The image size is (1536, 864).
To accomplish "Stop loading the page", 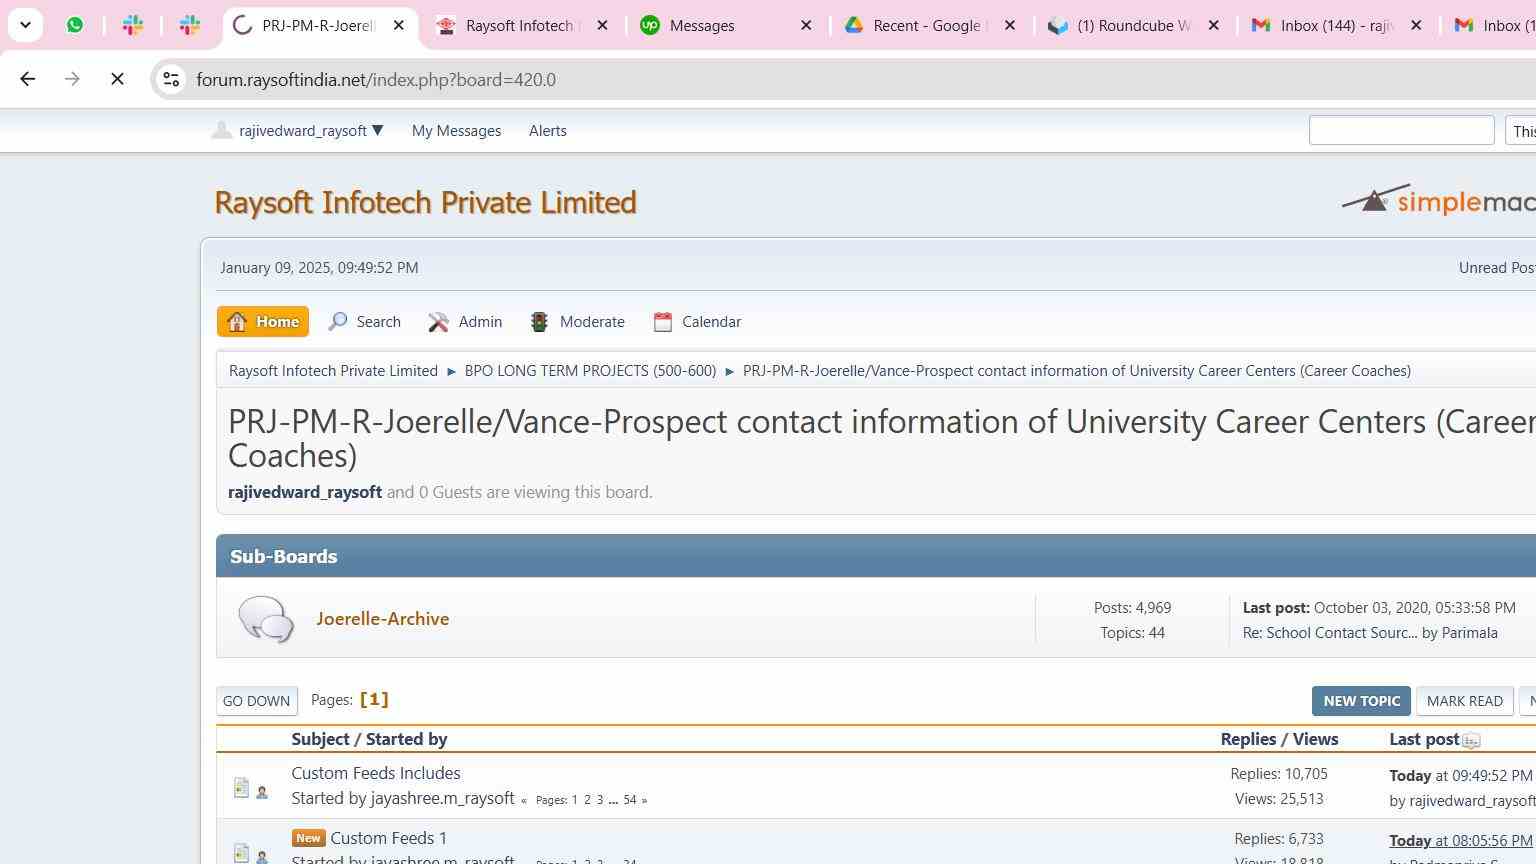I will (117, 79).
